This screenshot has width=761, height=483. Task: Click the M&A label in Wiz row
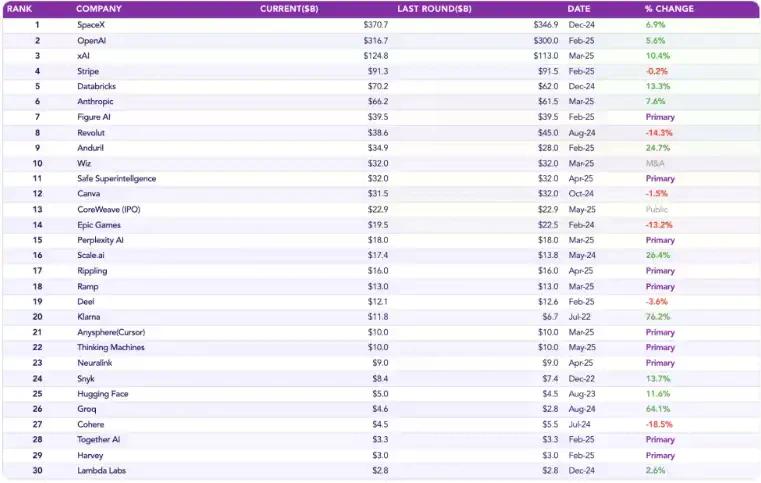click(655, 163)
